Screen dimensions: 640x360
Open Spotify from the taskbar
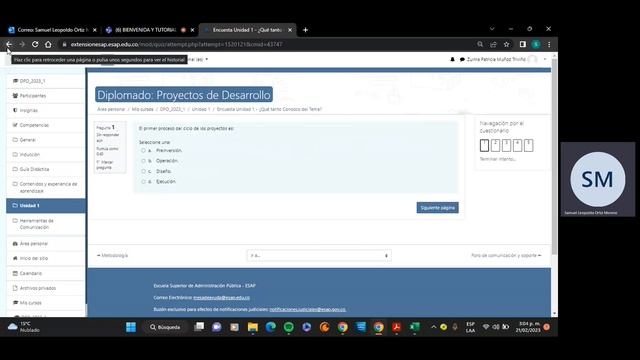pyautogui.click(x=289, y=327)
